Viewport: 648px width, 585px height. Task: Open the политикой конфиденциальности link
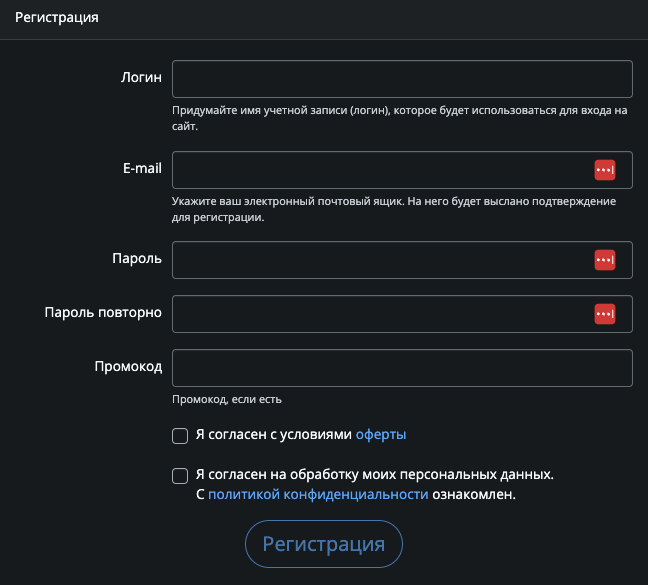pos(318,494)
